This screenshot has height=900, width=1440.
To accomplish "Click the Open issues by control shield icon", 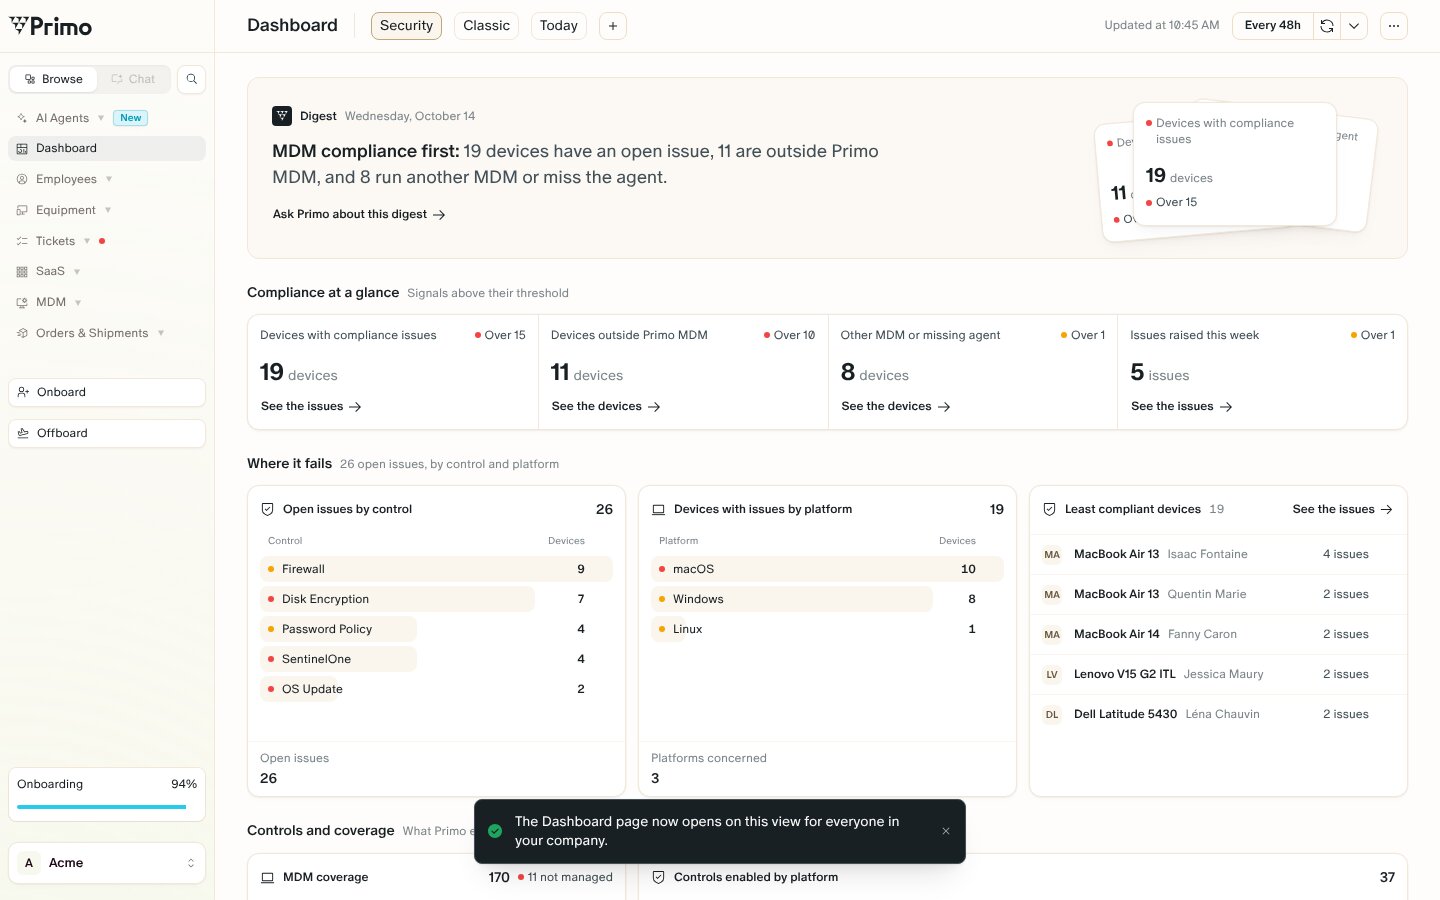I will [x=268, y=509].
